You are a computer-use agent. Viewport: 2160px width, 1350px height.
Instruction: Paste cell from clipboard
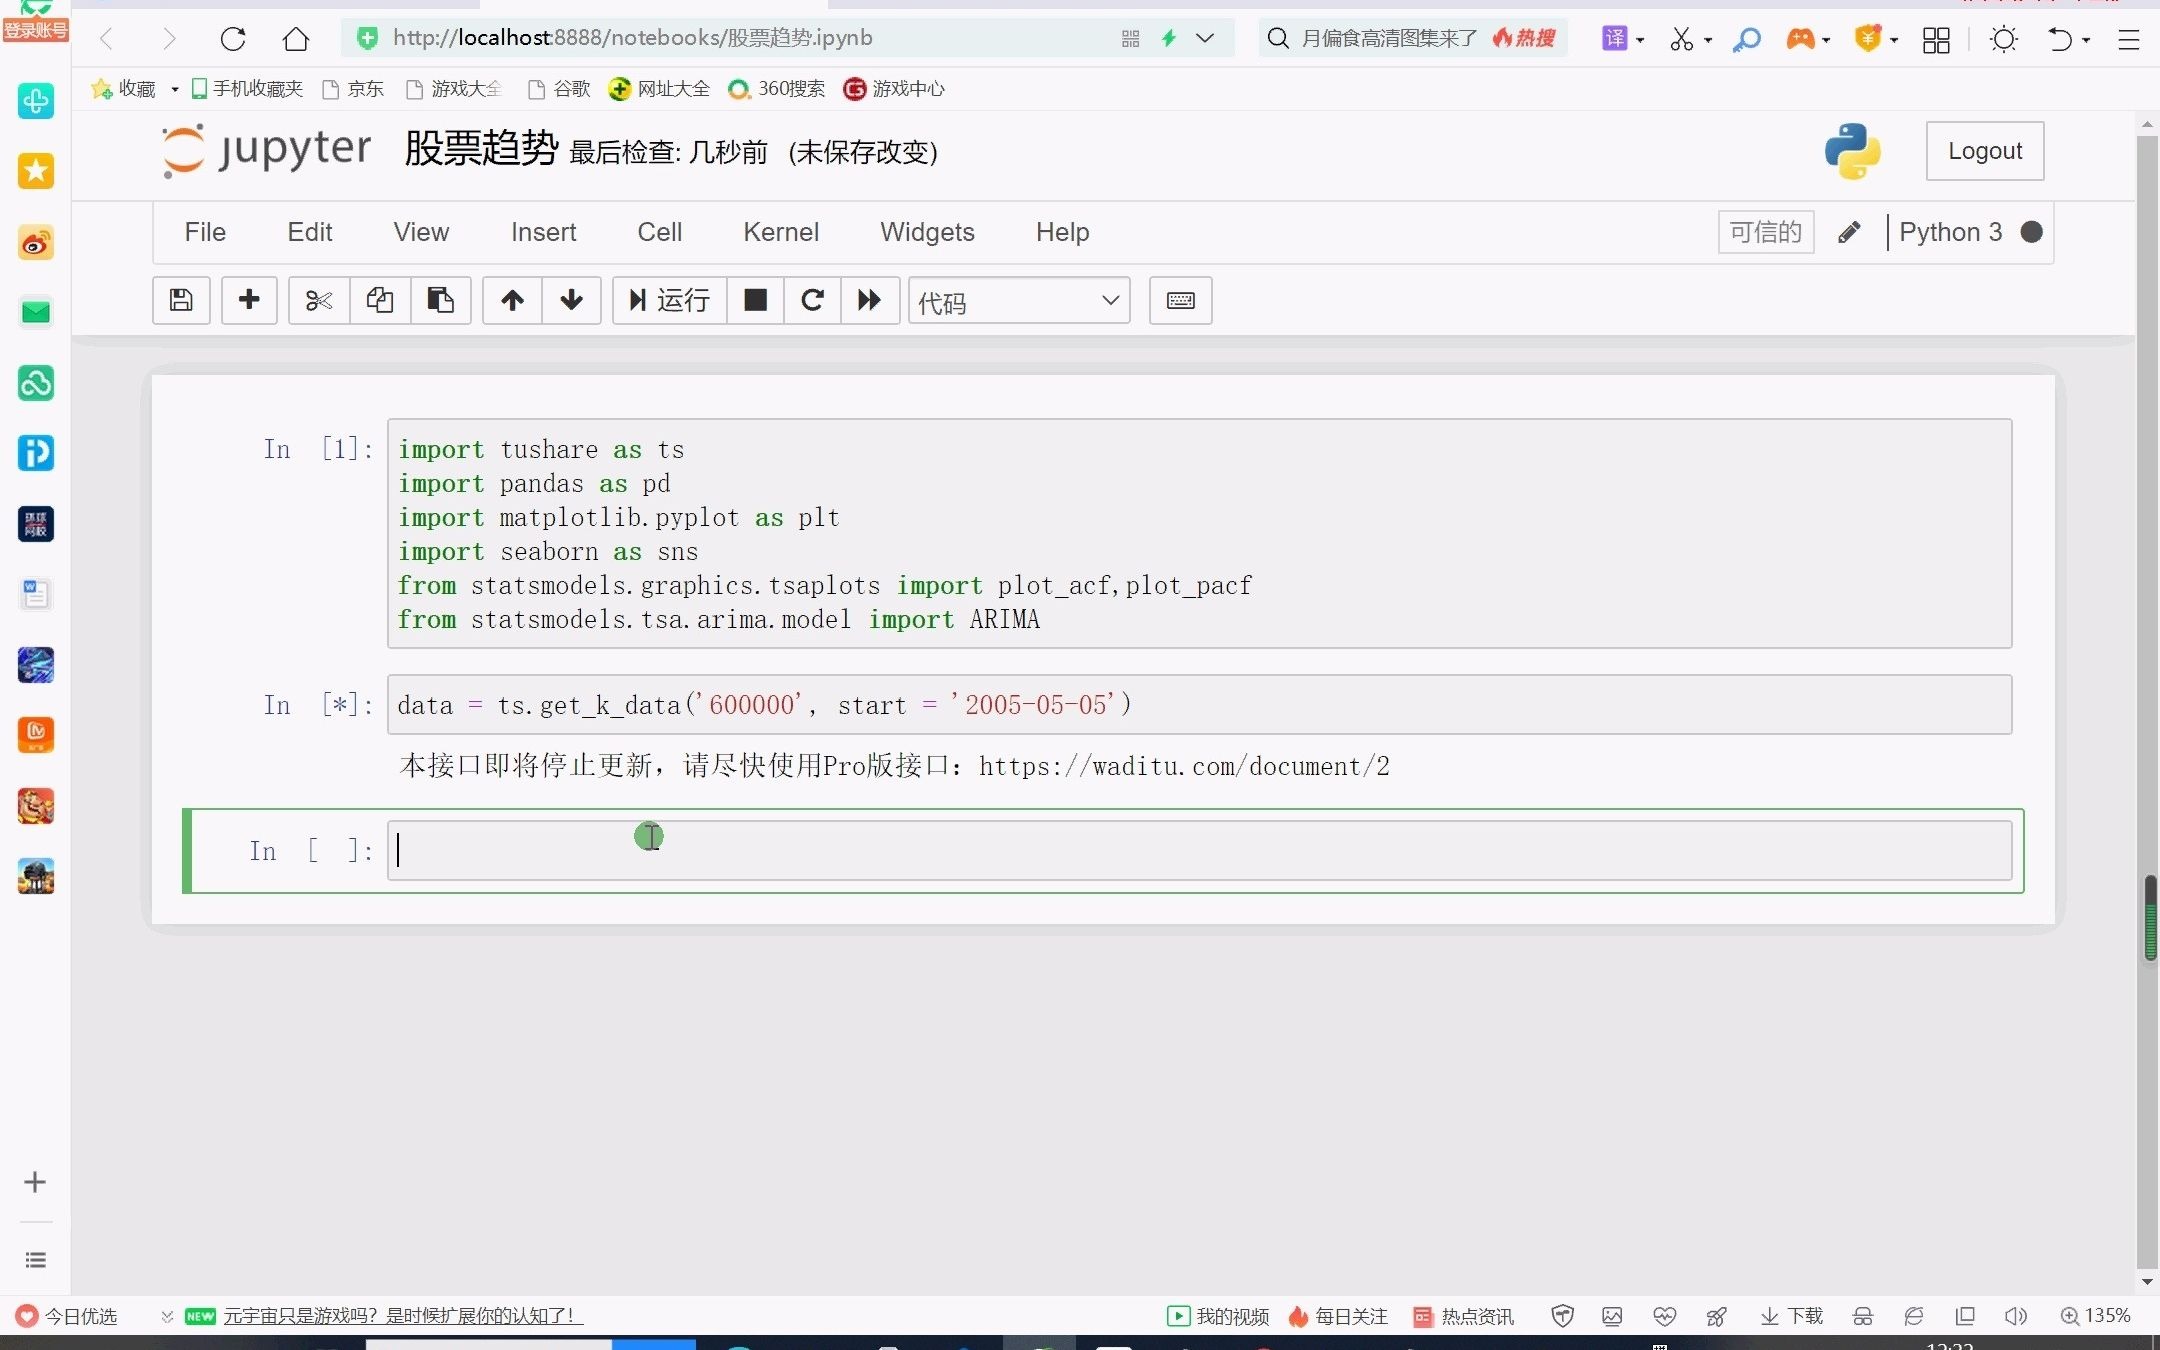point(440,301)
